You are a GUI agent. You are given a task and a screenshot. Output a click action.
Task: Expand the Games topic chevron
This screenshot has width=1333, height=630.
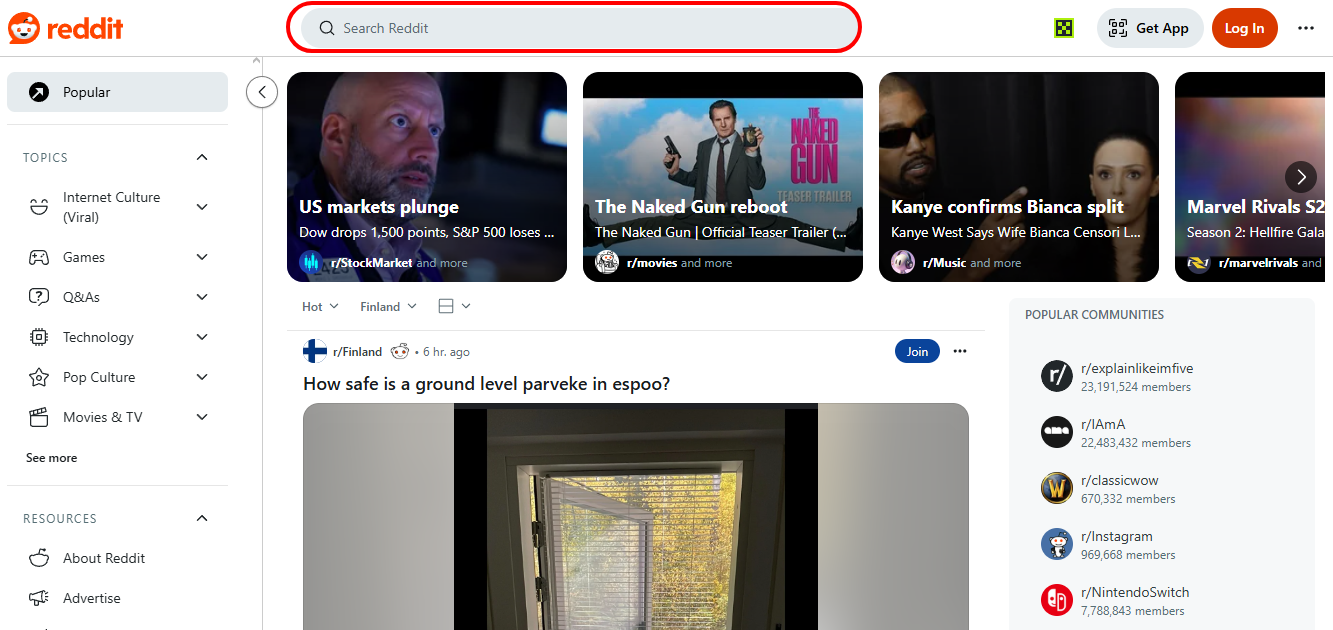click(202, 257)
